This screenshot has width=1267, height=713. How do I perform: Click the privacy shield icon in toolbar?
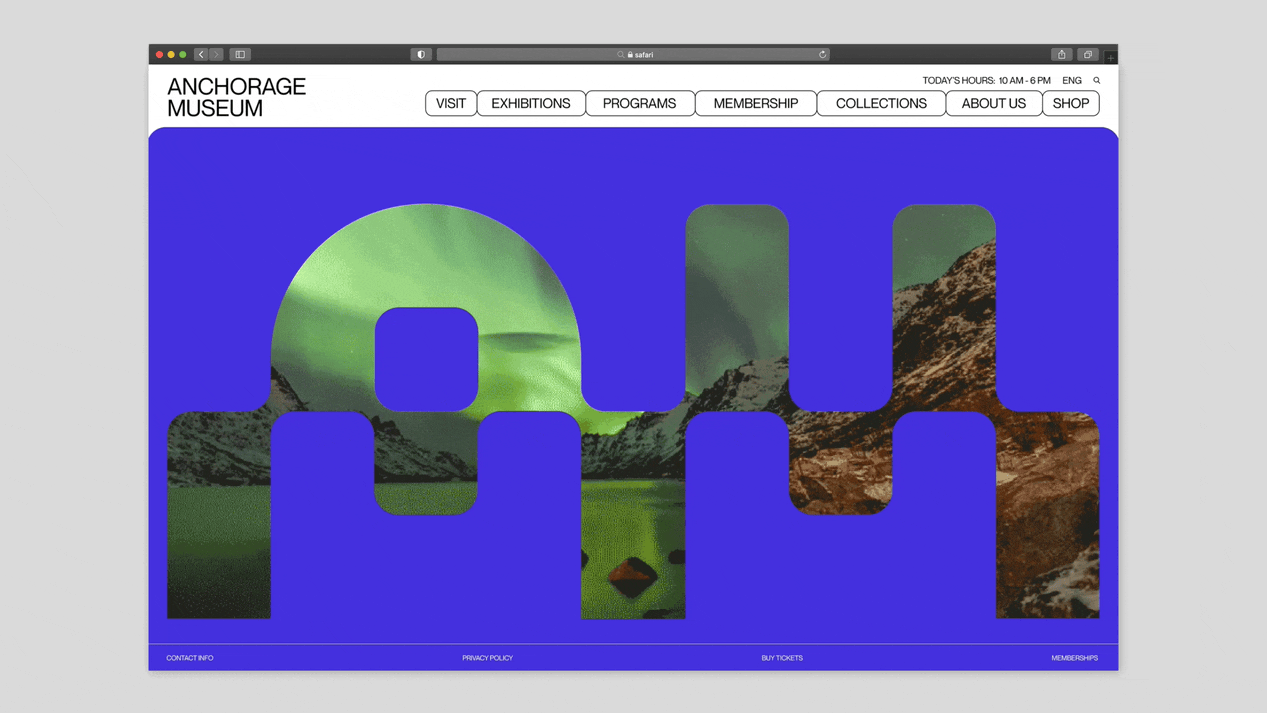[421, 54]
